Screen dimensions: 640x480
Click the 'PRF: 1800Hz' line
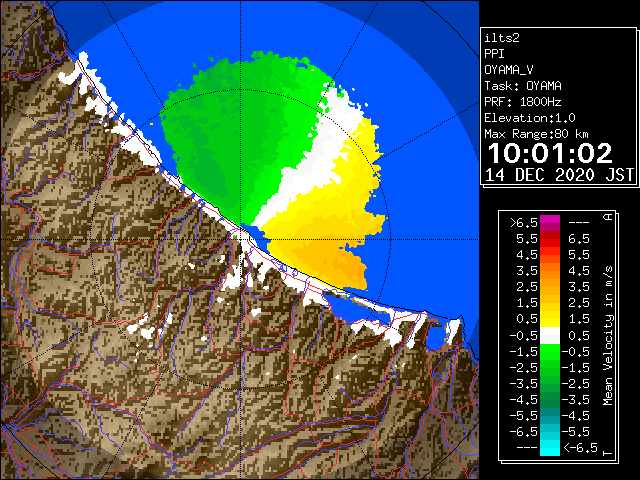coord(523,102)
